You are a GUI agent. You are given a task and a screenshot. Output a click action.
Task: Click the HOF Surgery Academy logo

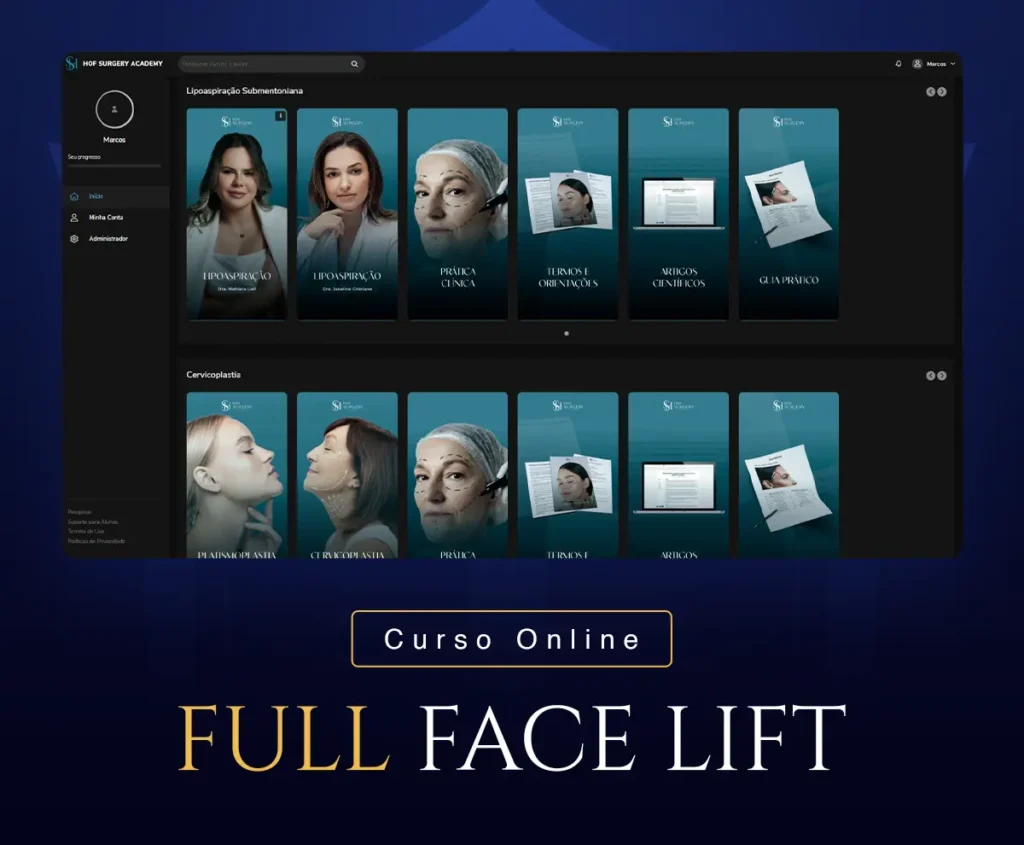114,63
